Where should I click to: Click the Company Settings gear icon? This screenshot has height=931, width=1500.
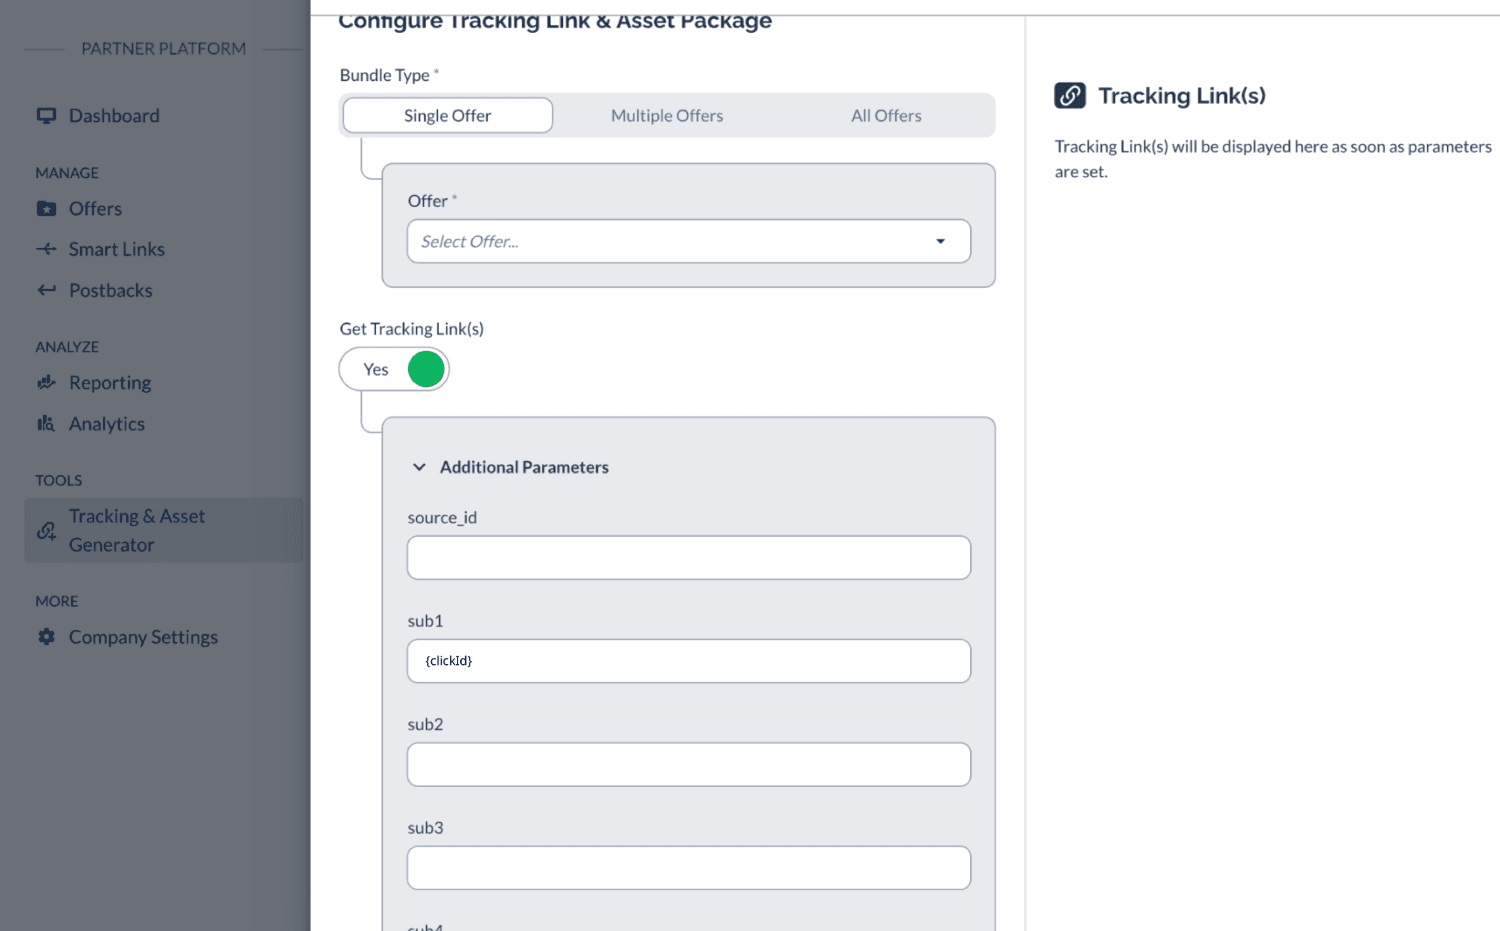46,637
